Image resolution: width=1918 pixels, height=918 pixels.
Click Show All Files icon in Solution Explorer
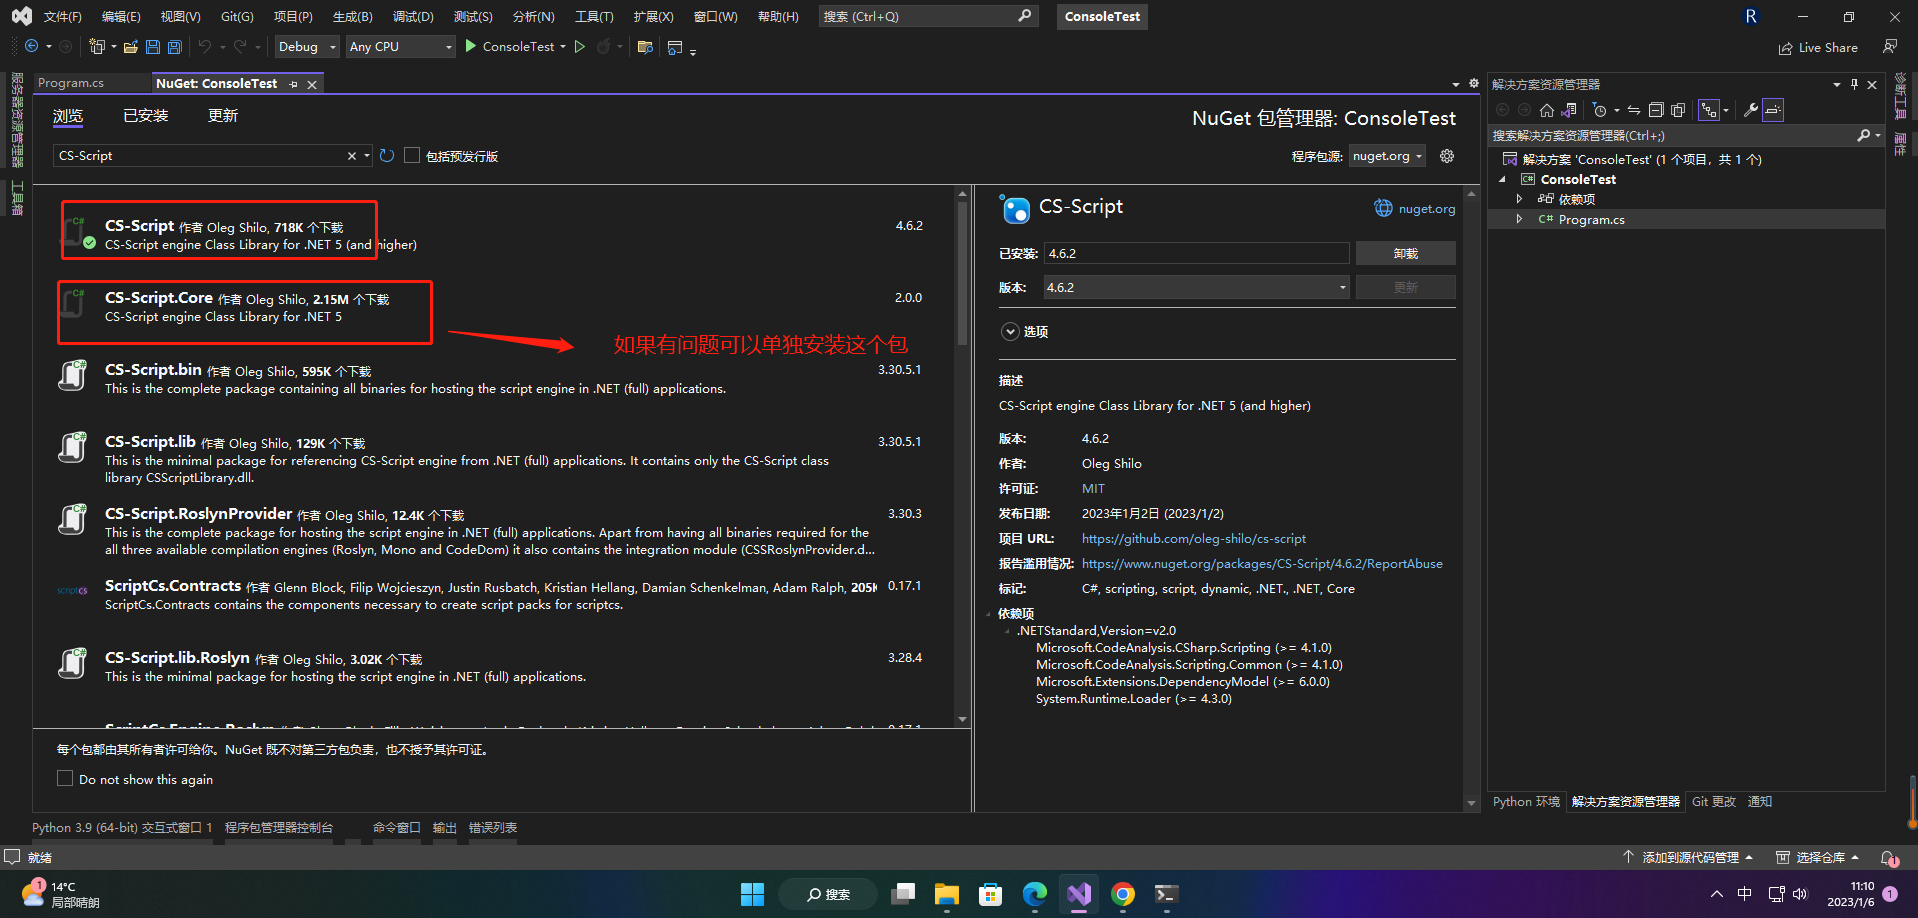click(1678, 110)
